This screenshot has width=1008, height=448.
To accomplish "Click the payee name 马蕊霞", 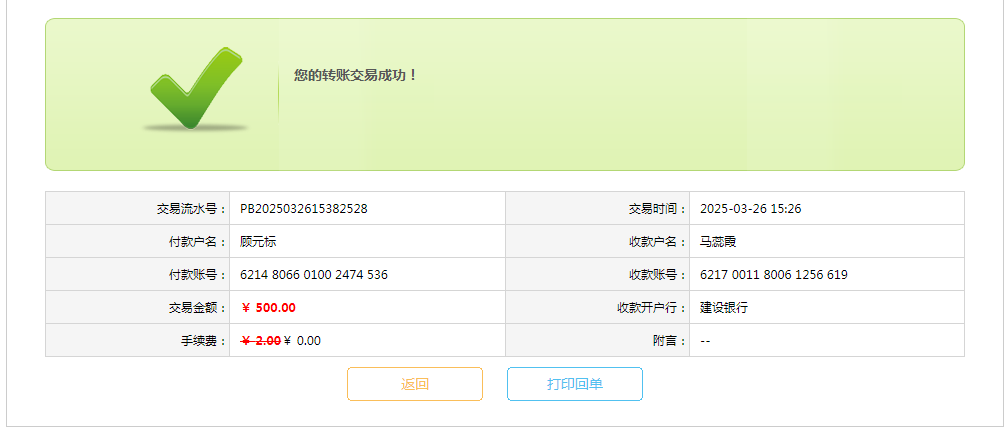I will [x=718, y=242].
